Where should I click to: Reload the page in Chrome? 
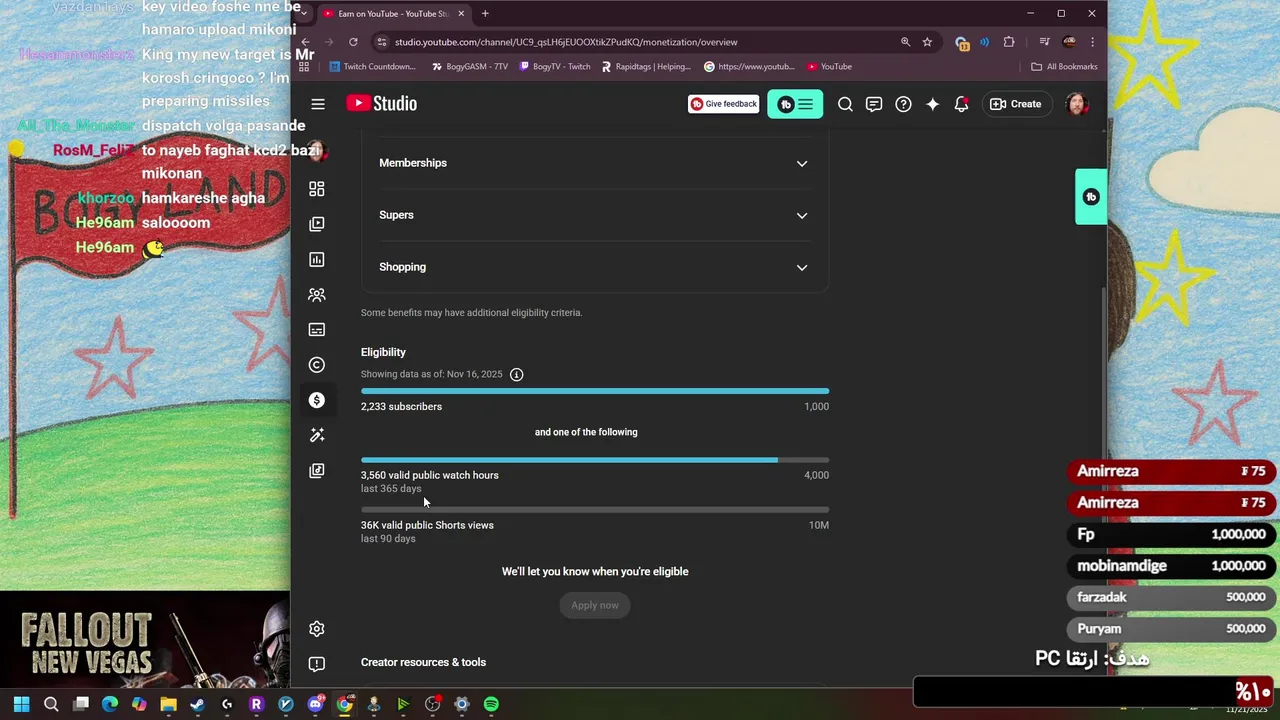(353, 42)
